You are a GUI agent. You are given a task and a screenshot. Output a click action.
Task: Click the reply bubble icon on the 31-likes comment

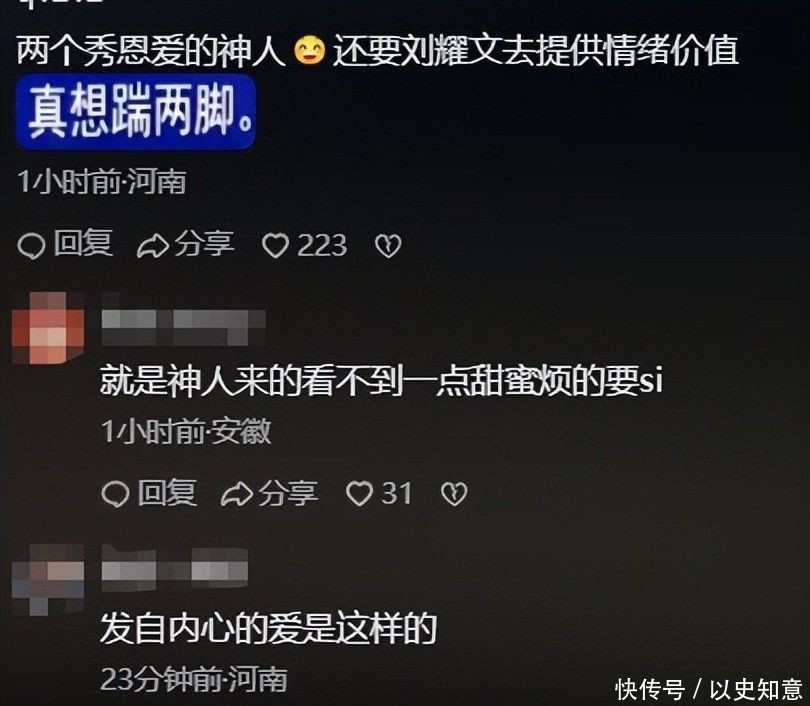(x=115, y=494)
